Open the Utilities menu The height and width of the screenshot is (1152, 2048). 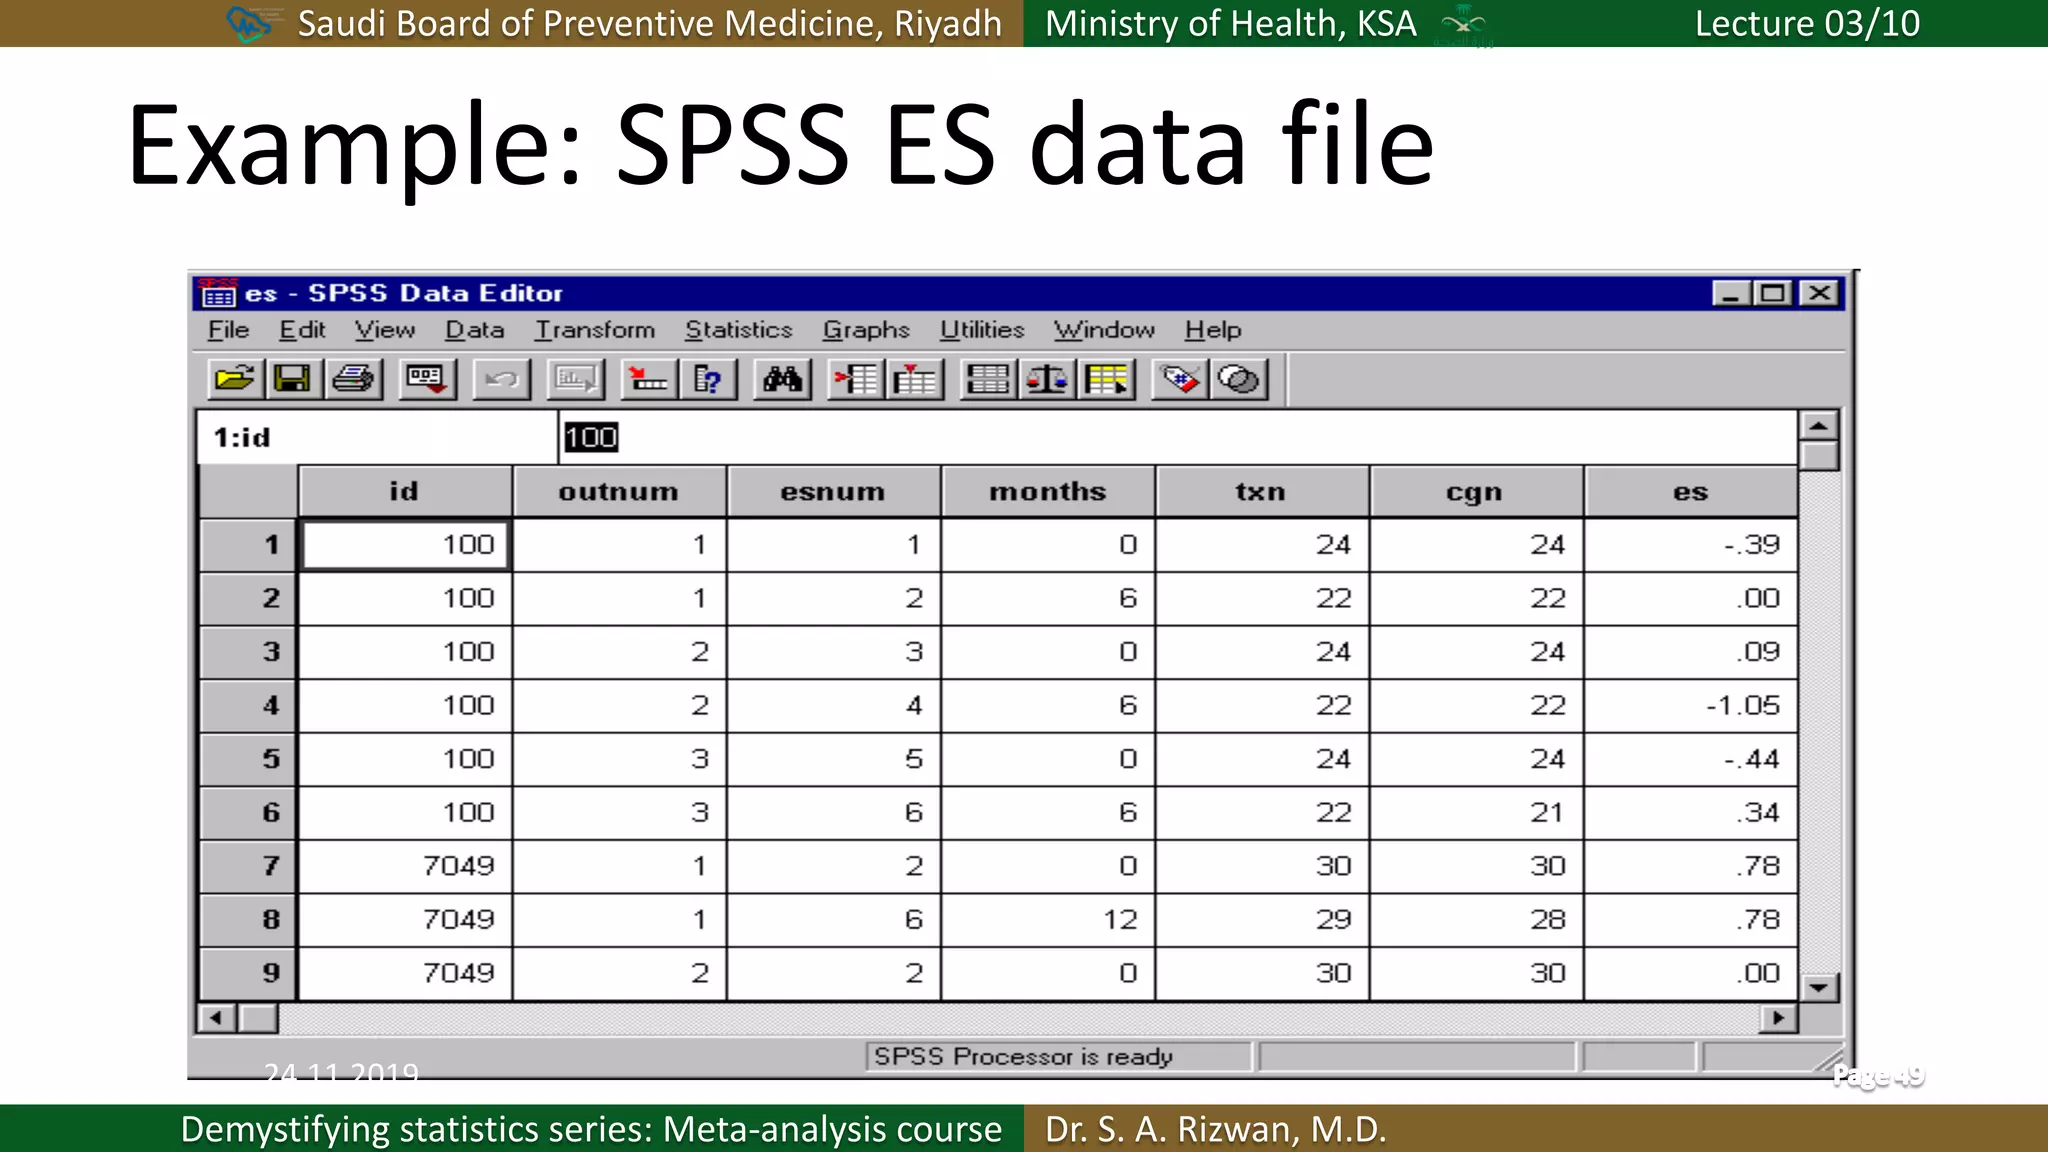tap(982, 330)
